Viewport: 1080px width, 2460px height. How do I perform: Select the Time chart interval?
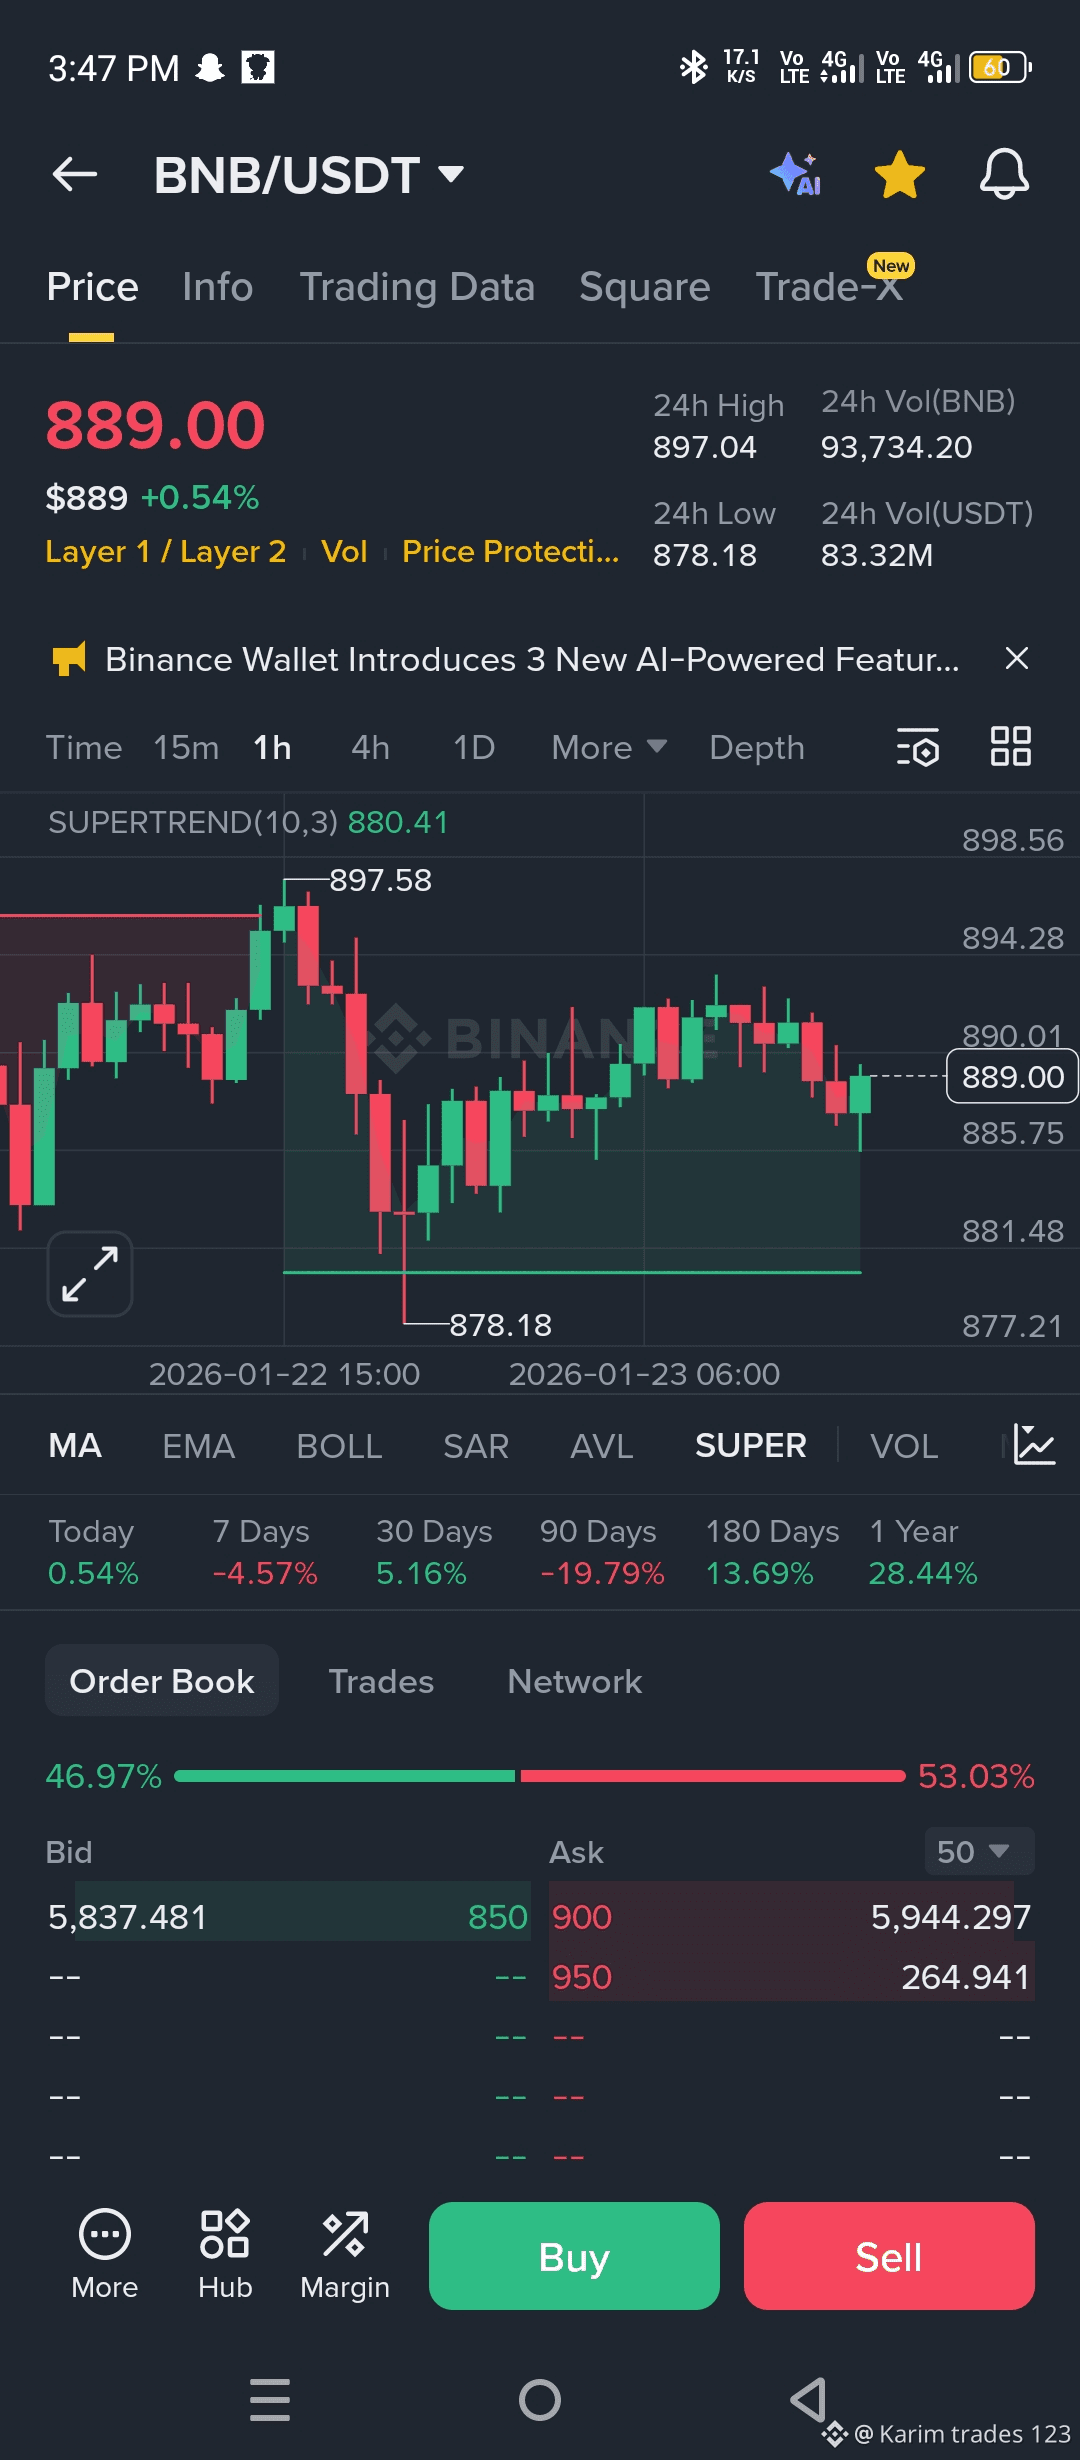click(84, 747)
